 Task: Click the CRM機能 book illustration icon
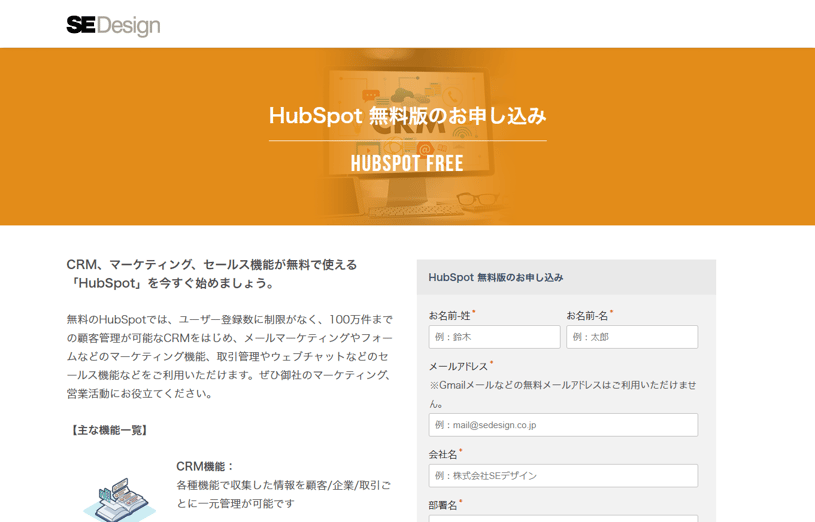pyautogui.click(x=119, y=500)
